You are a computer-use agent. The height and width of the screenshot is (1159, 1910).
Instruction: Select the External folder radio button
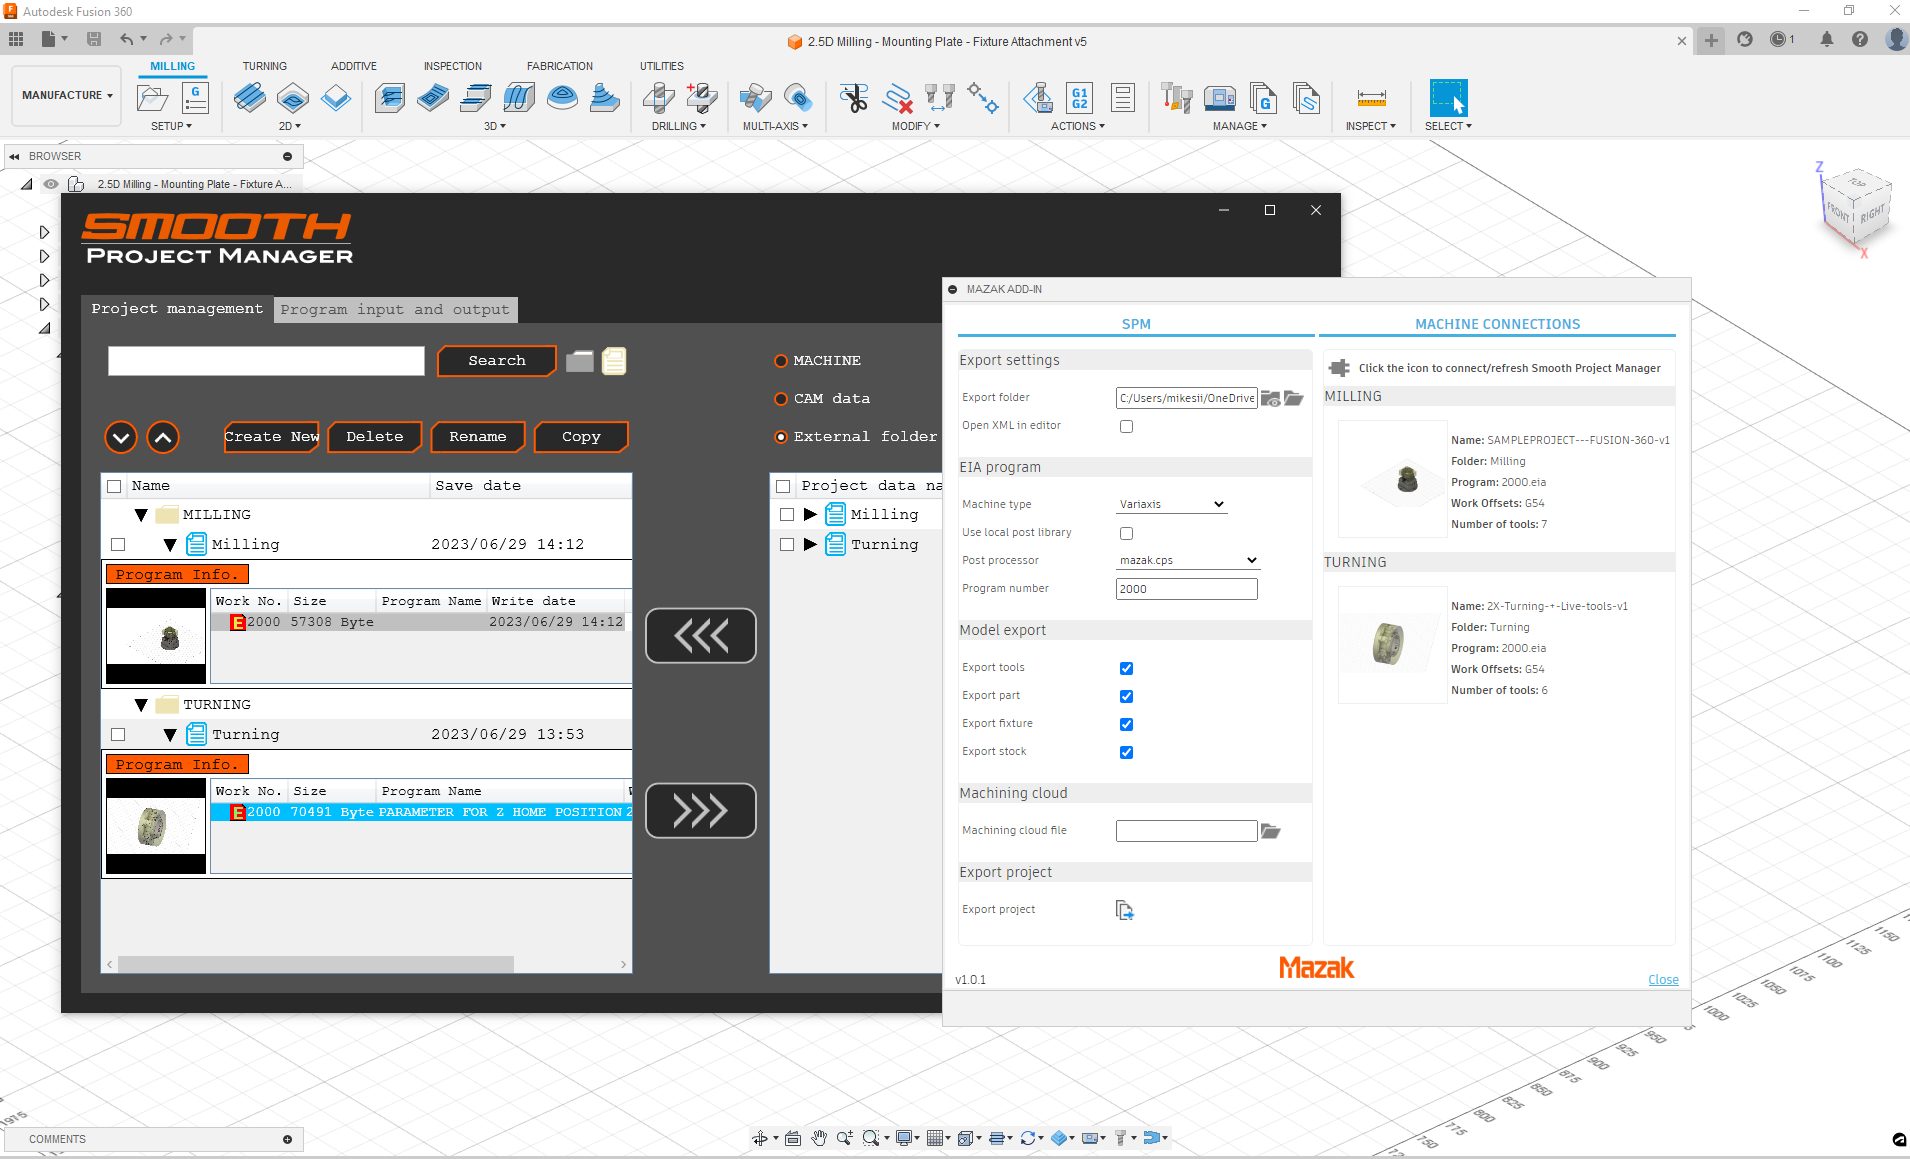781,437
